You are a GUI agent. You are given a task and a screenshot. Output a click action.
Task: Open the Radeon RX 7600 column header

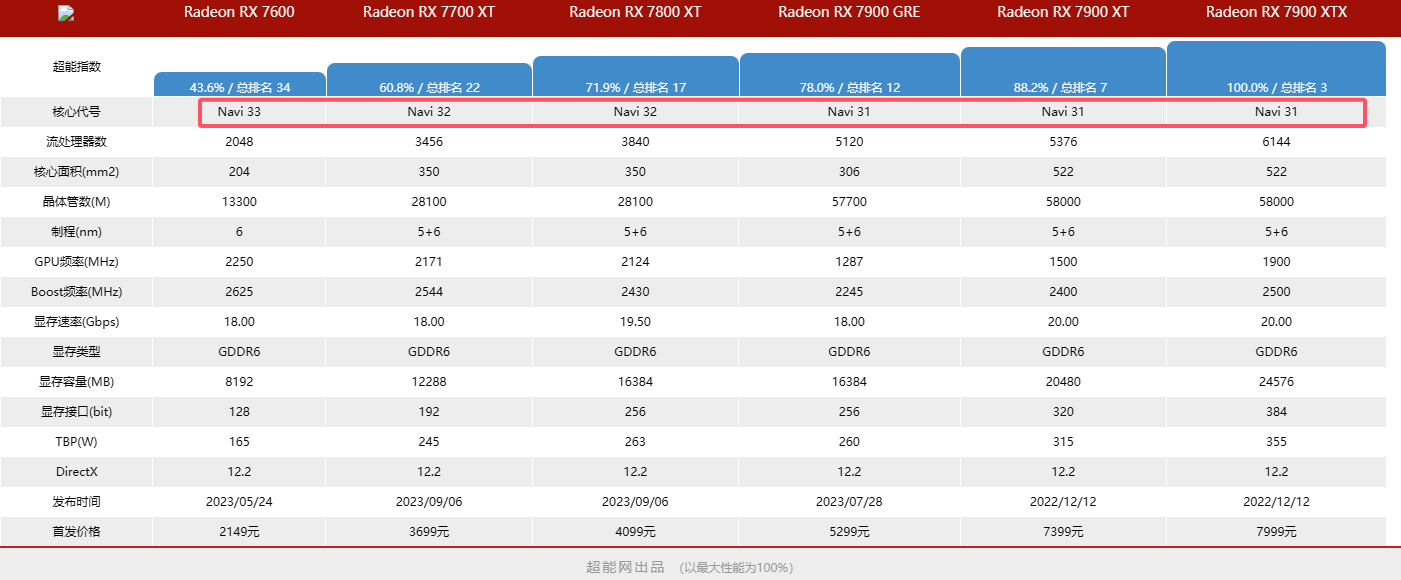click(x=239, y=12)
